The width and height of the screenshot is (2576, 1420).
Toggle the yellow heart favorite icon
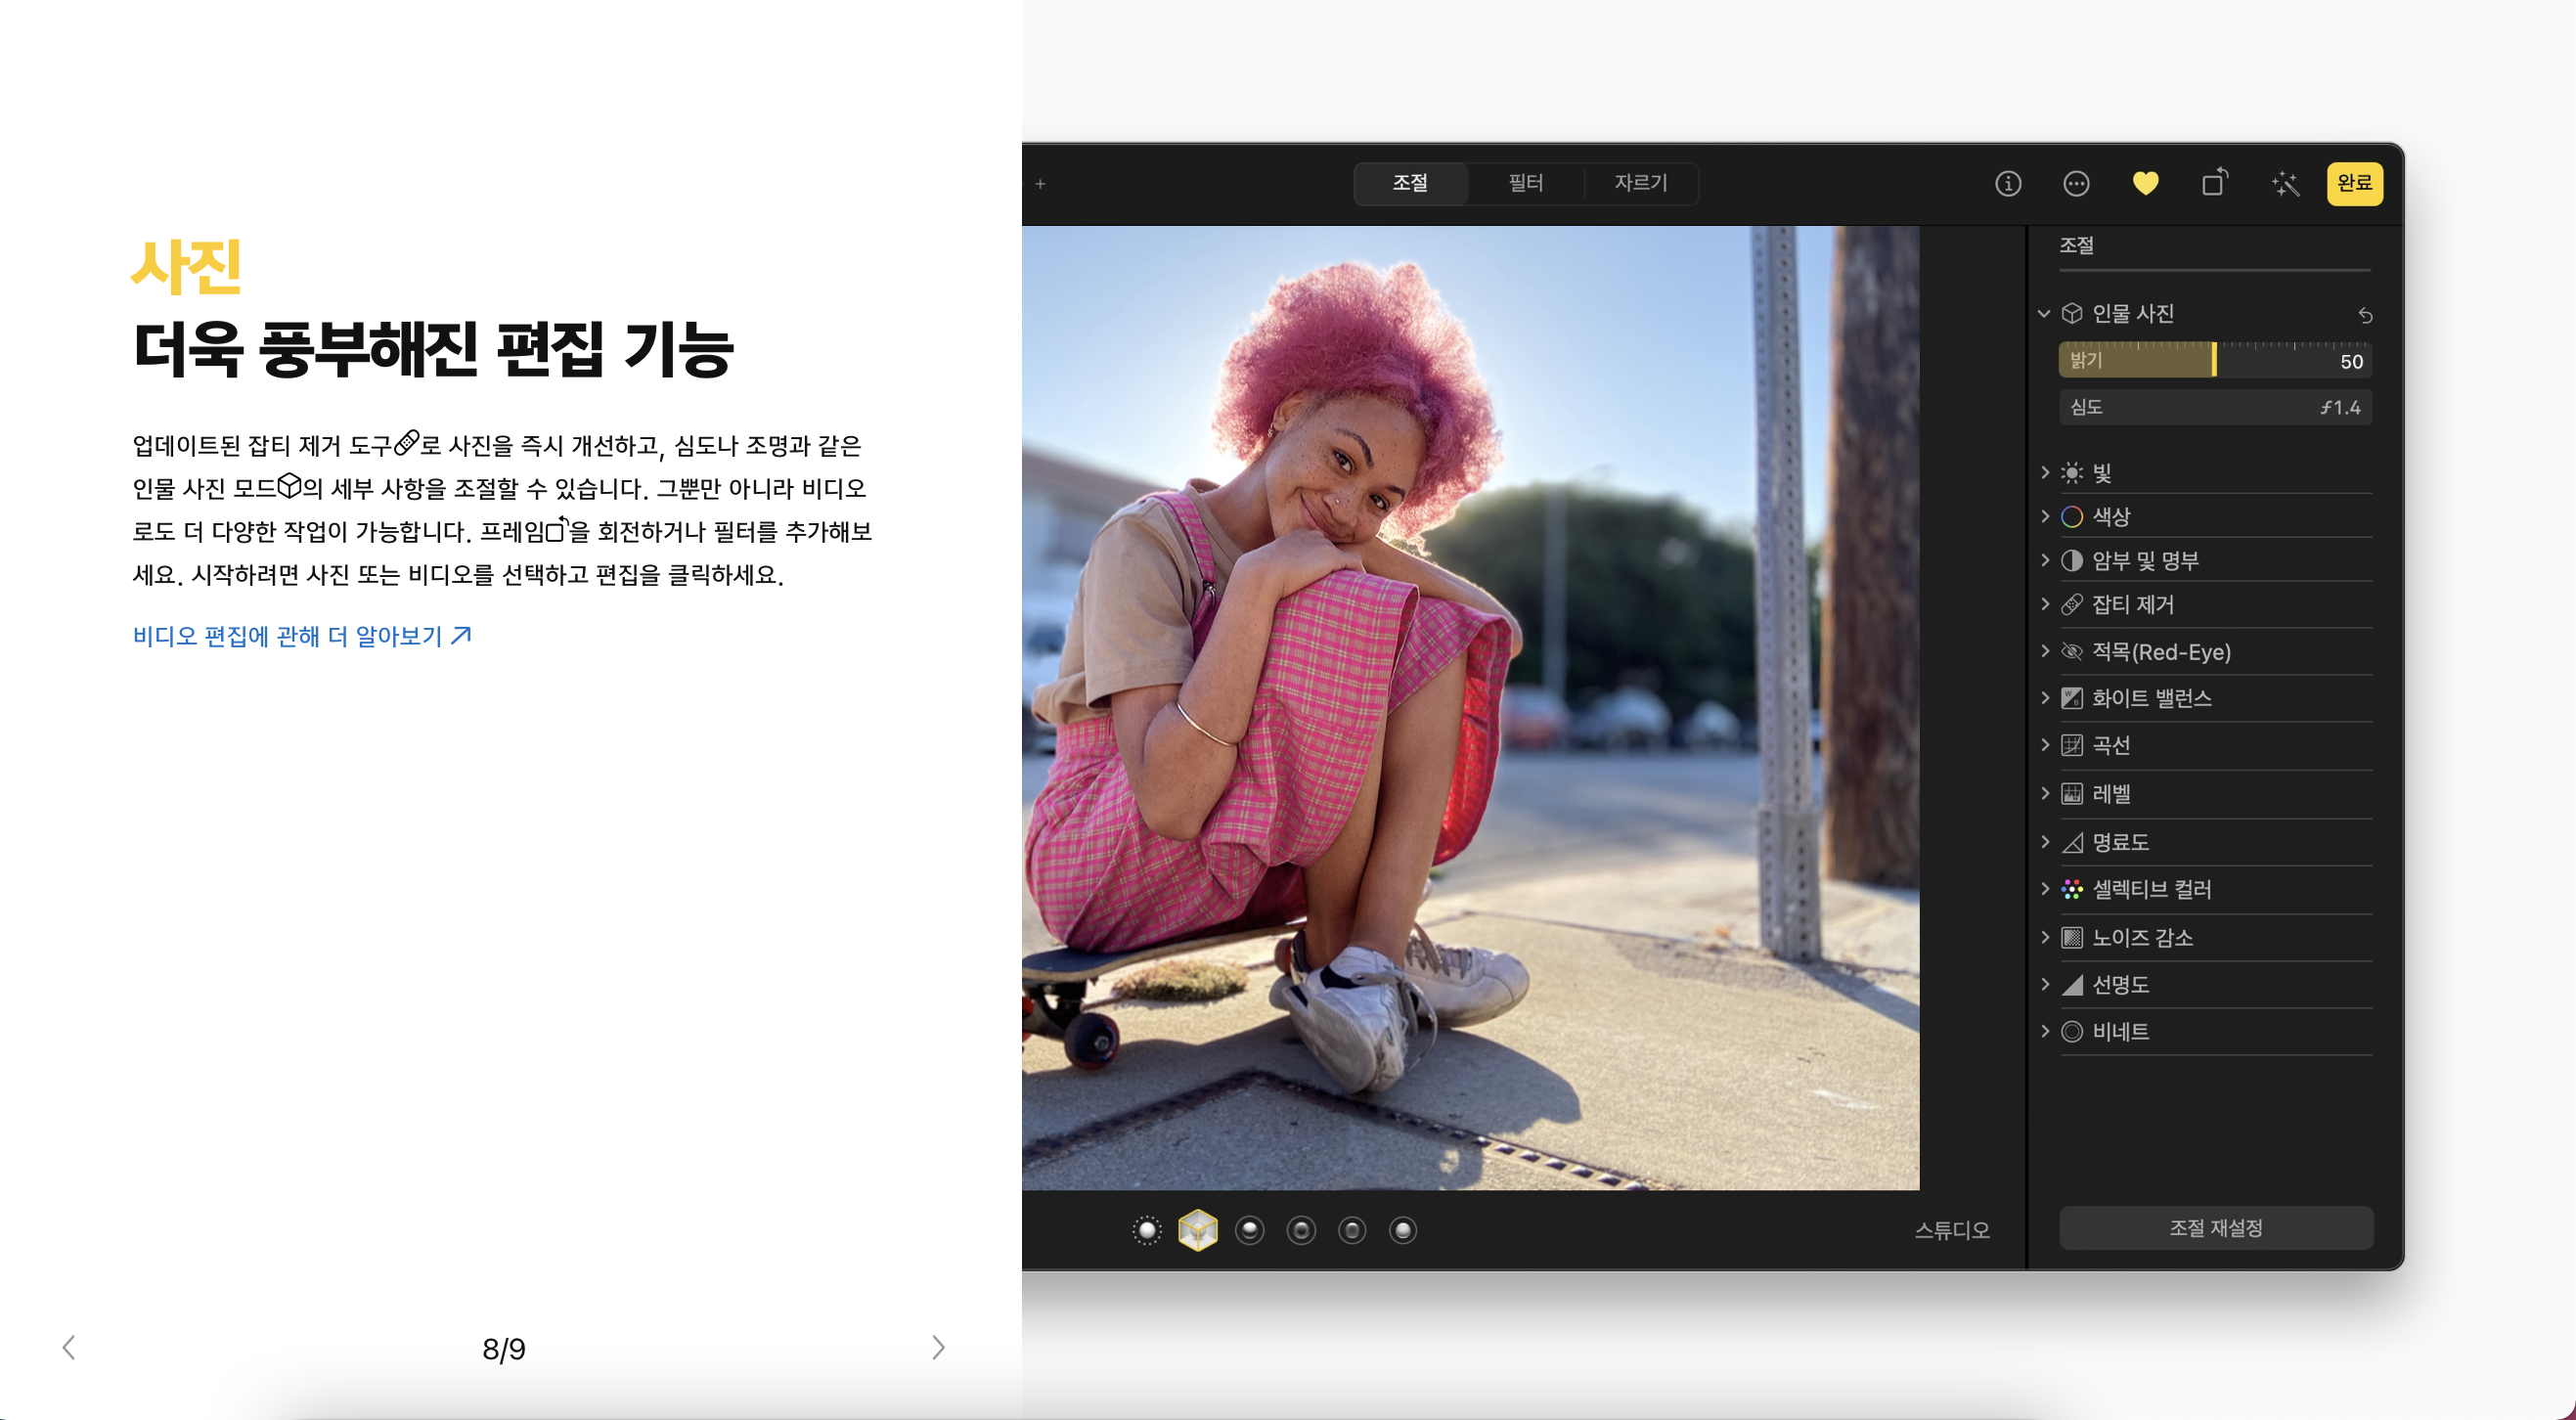point(2145,184)
